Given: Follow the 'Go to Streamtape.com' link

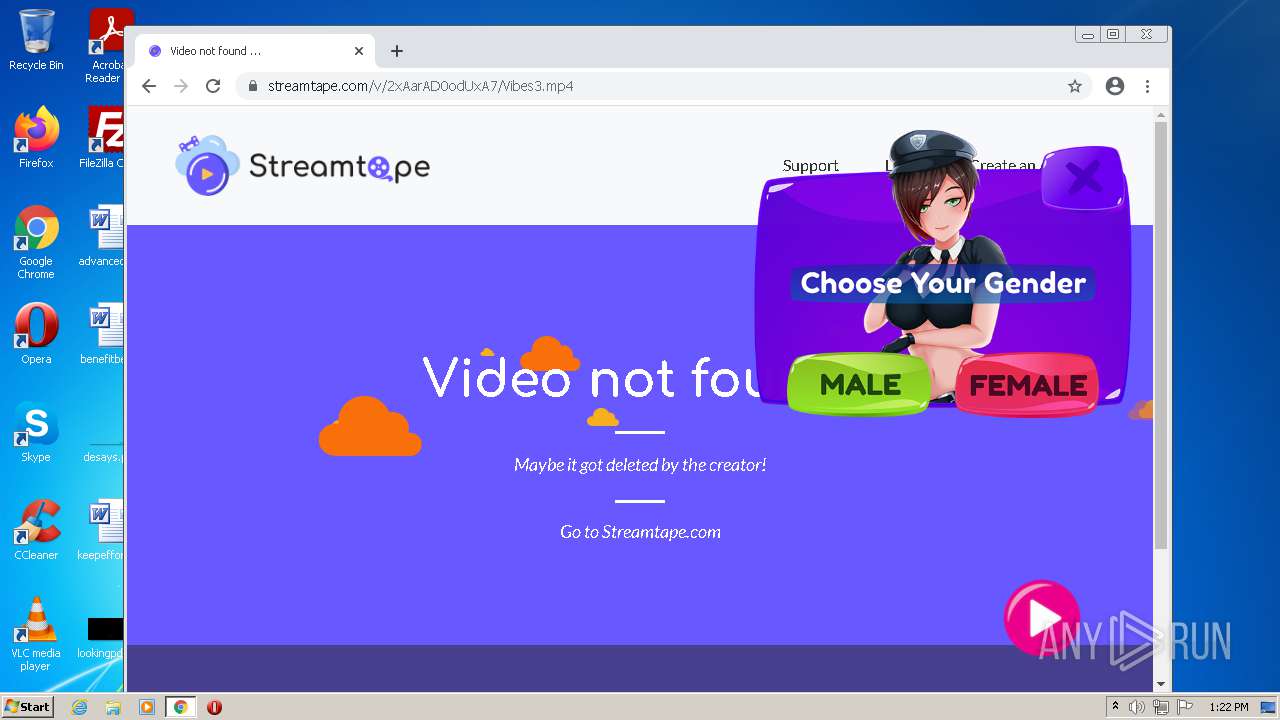Looking at the screenshot, I should (x=640, y=532).
